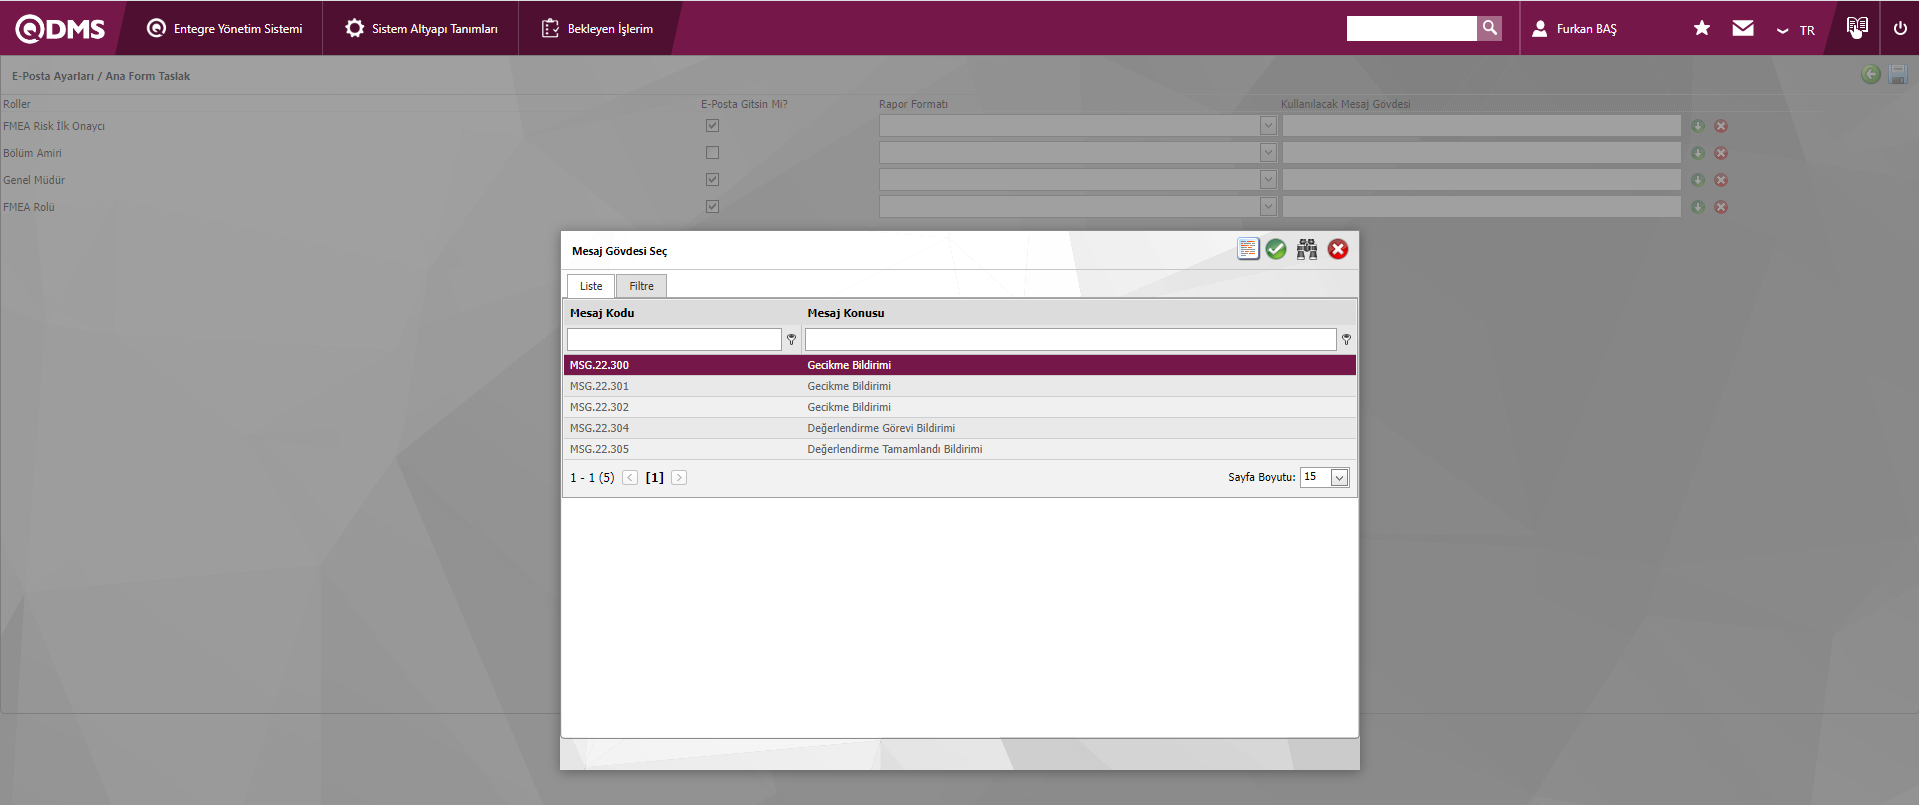
Task: Click message body field for FMEA Rolü
Action: [1481, 207]
